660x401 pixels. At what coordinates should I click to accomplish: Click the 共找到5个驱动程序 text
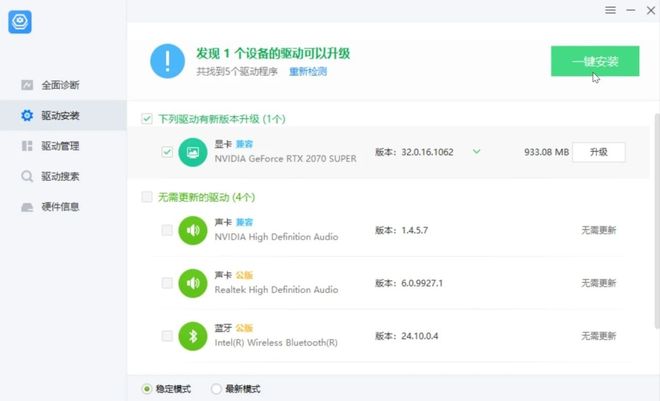[237, 72]
